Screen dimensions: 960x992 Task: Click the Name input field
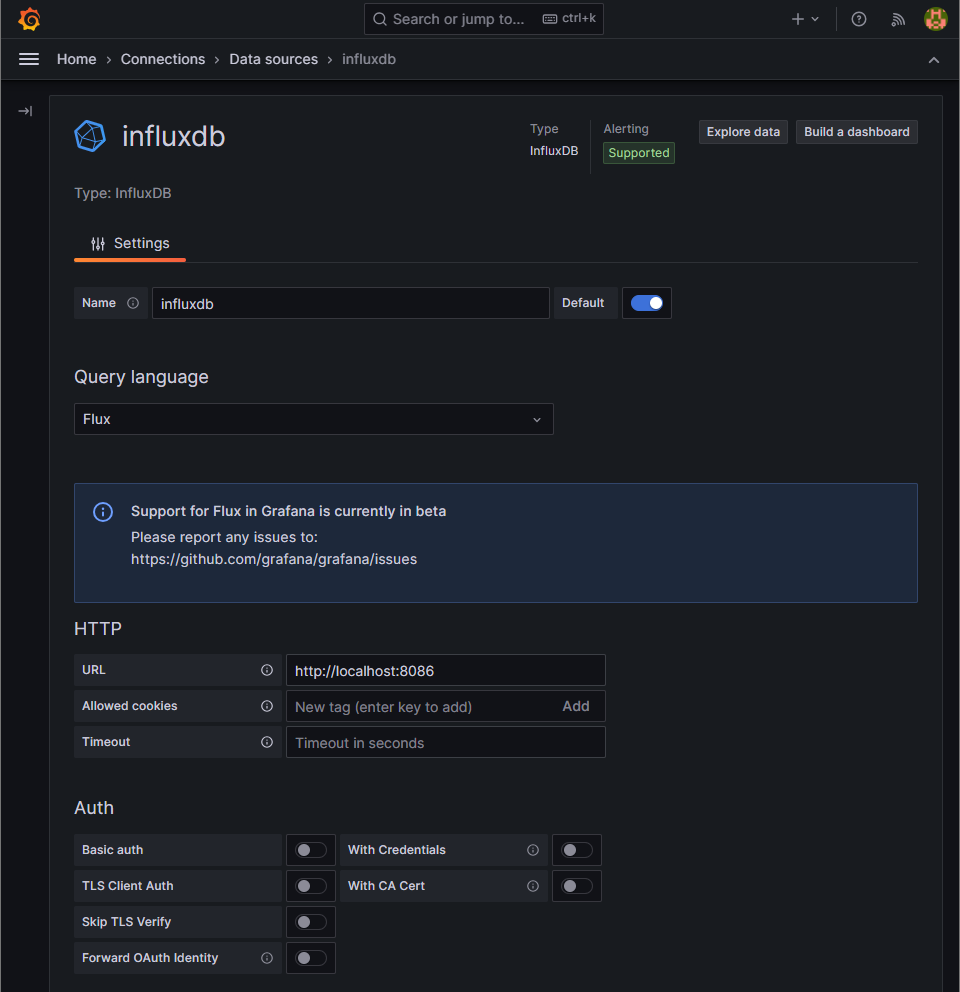(351, 304)
